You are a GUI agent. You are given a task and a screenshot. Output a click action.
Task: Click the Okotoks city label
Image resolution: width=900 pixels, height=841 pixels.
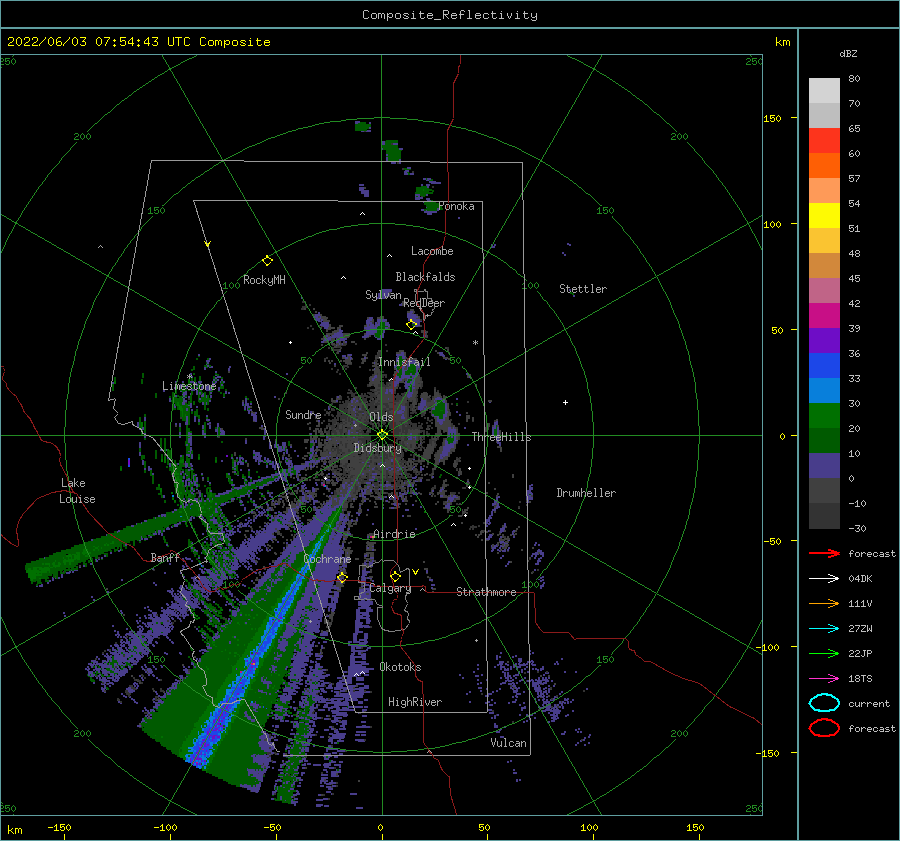(400, 667)
